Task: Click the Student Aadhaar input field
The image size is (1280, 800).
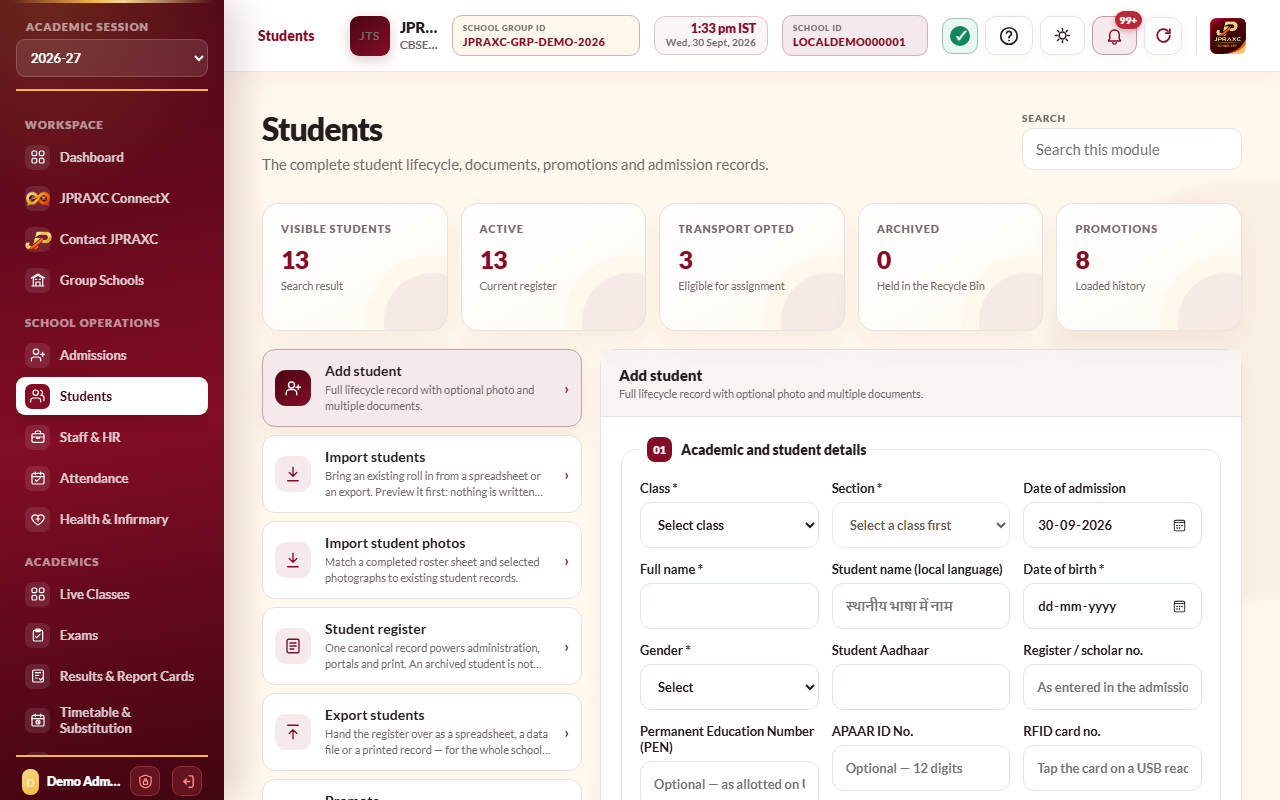Action: [x=921, y=687]
